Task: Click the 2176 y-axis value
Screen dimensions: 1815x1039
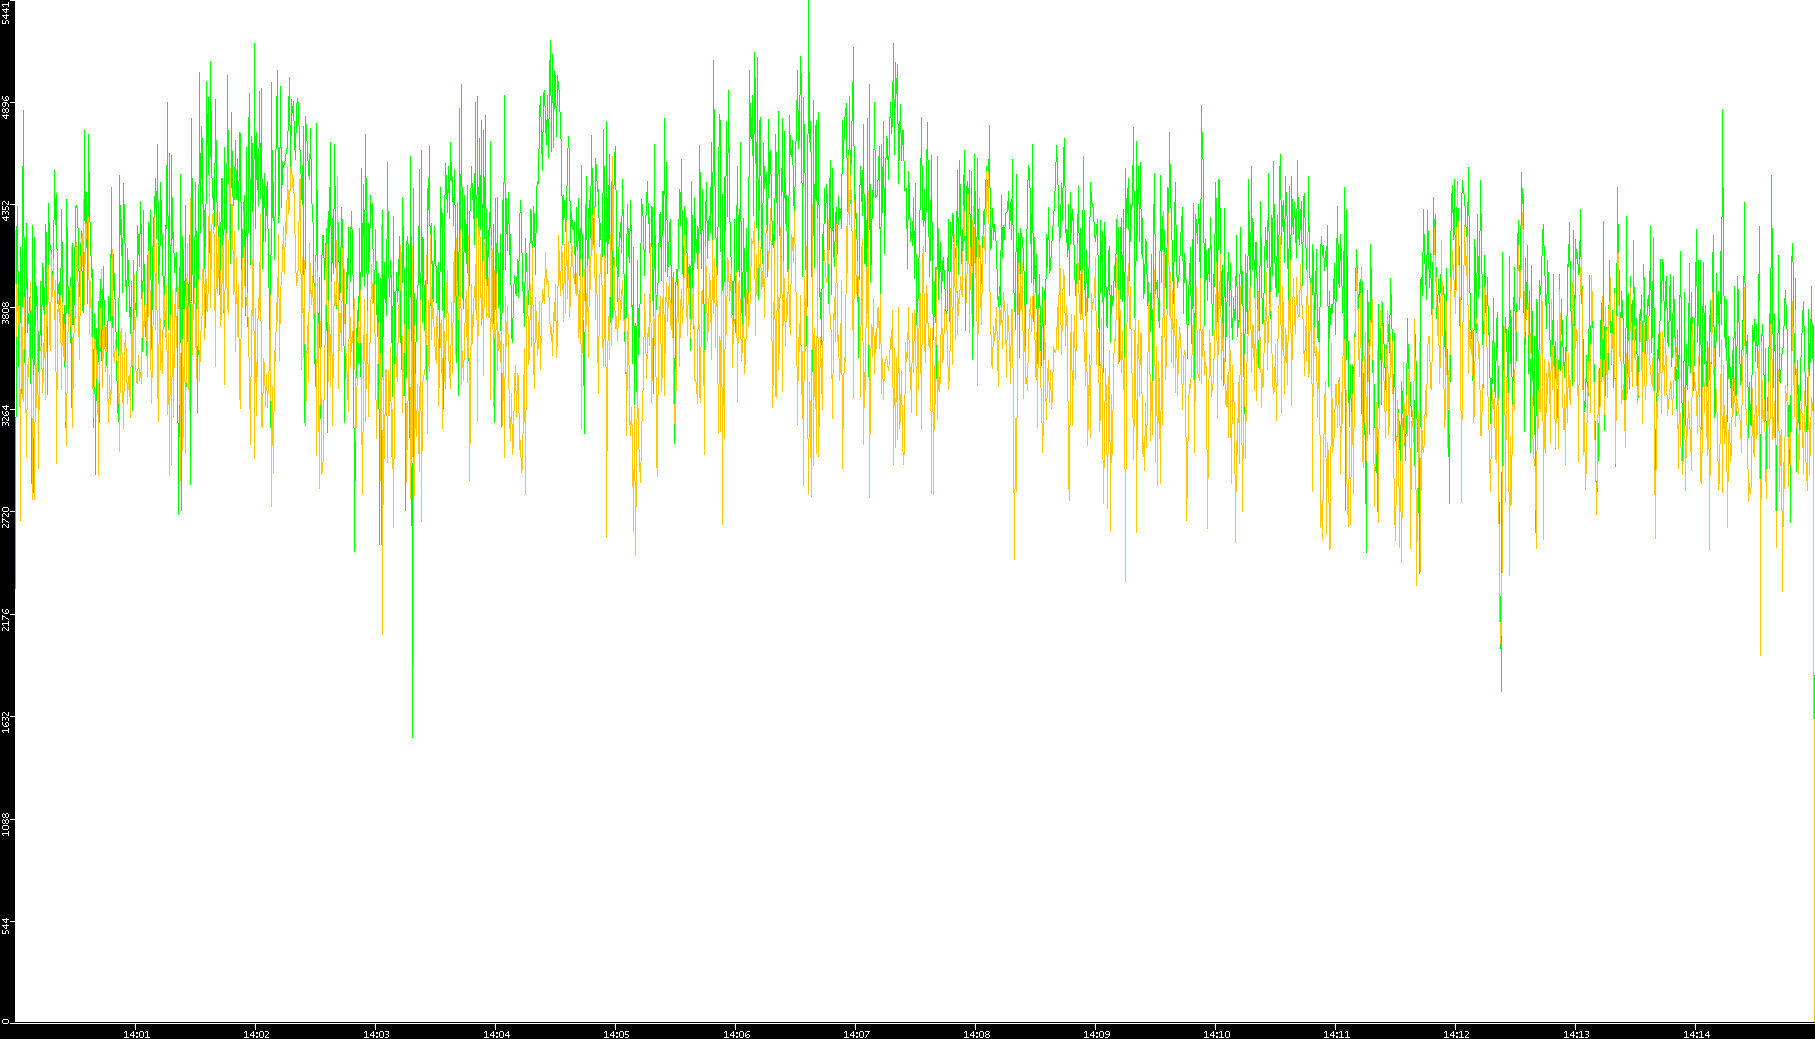Action: (x=6, y=618)
